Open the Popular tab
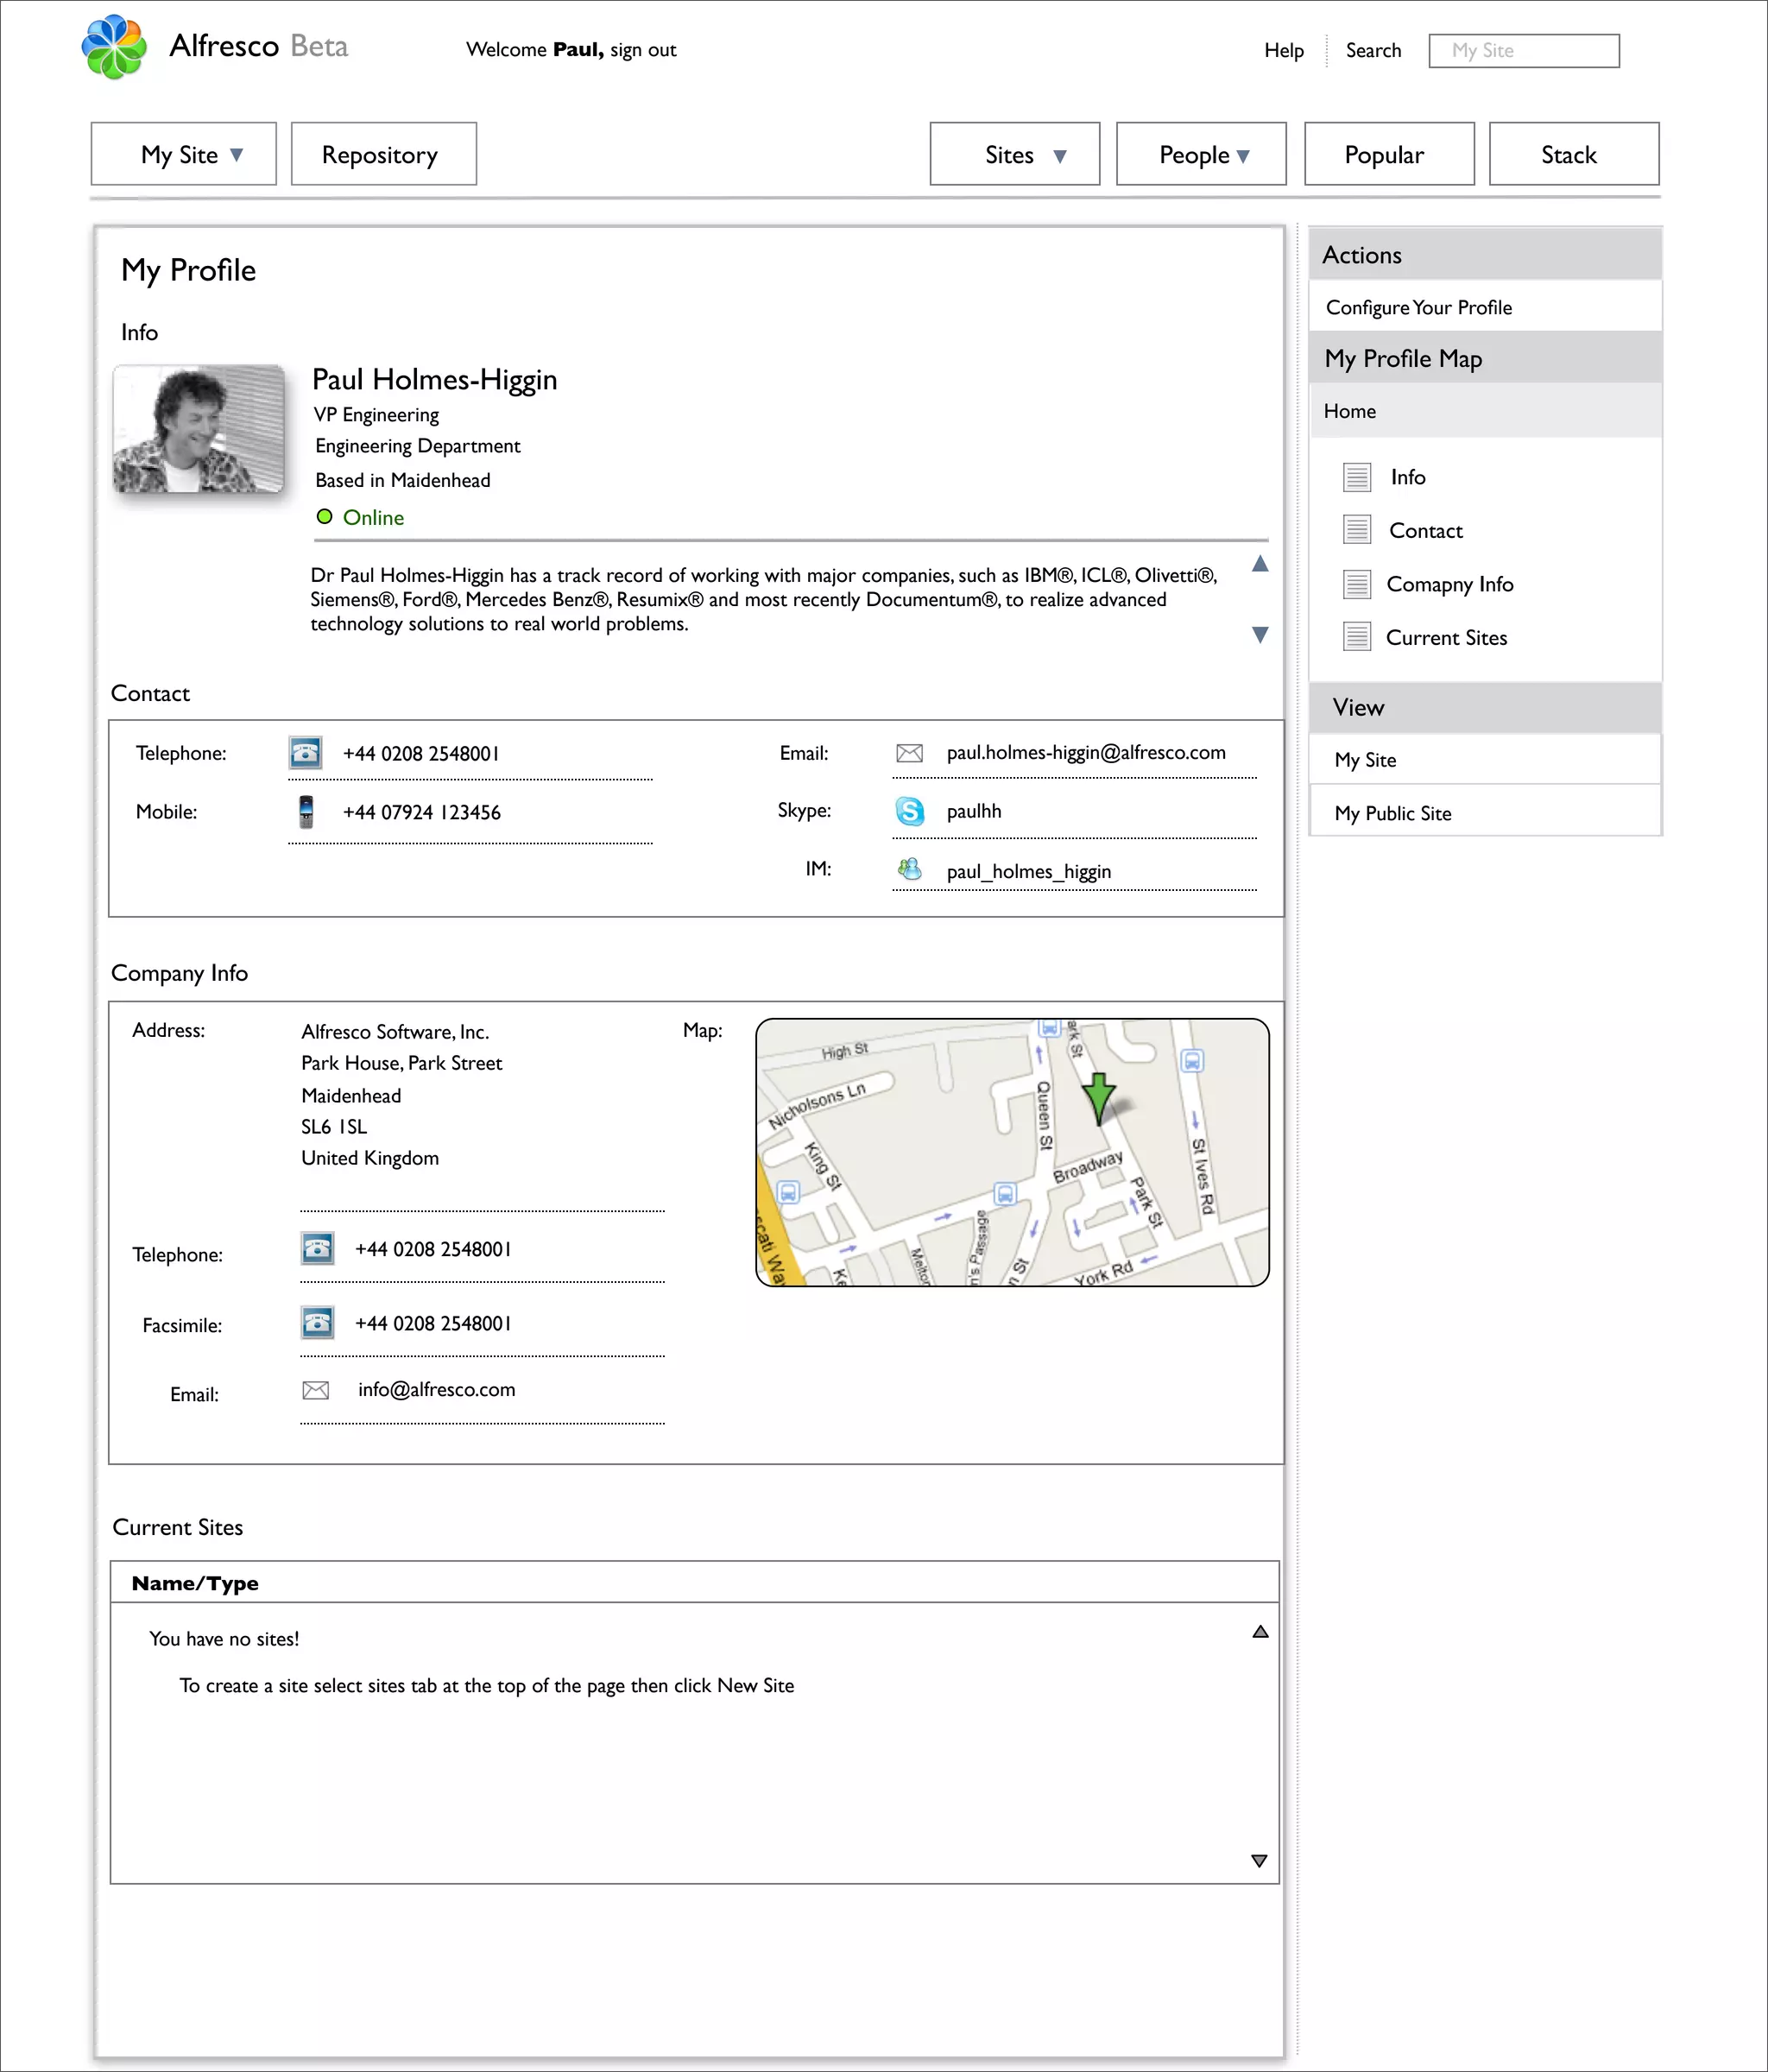This screenshot has width=1768, height=2072. 1389,154
